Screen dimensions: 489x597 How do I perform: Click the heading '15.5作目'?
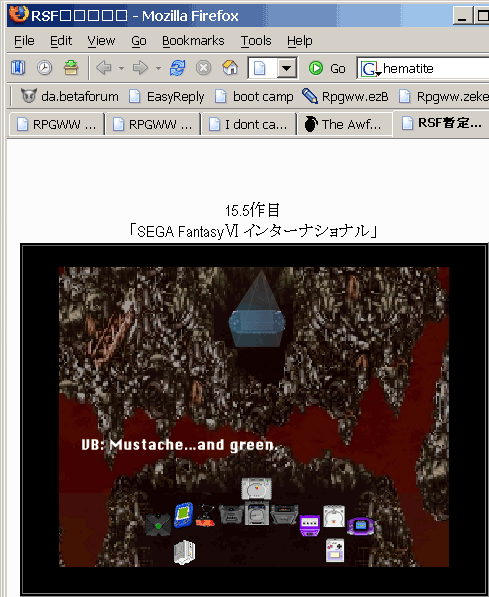[252, 210]
